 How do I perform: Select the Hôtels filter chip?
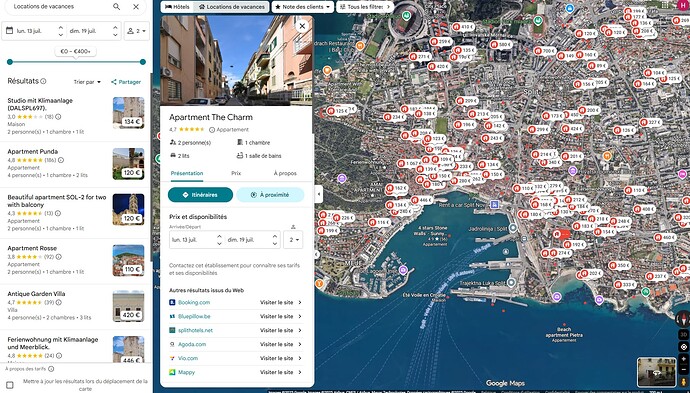177,7
